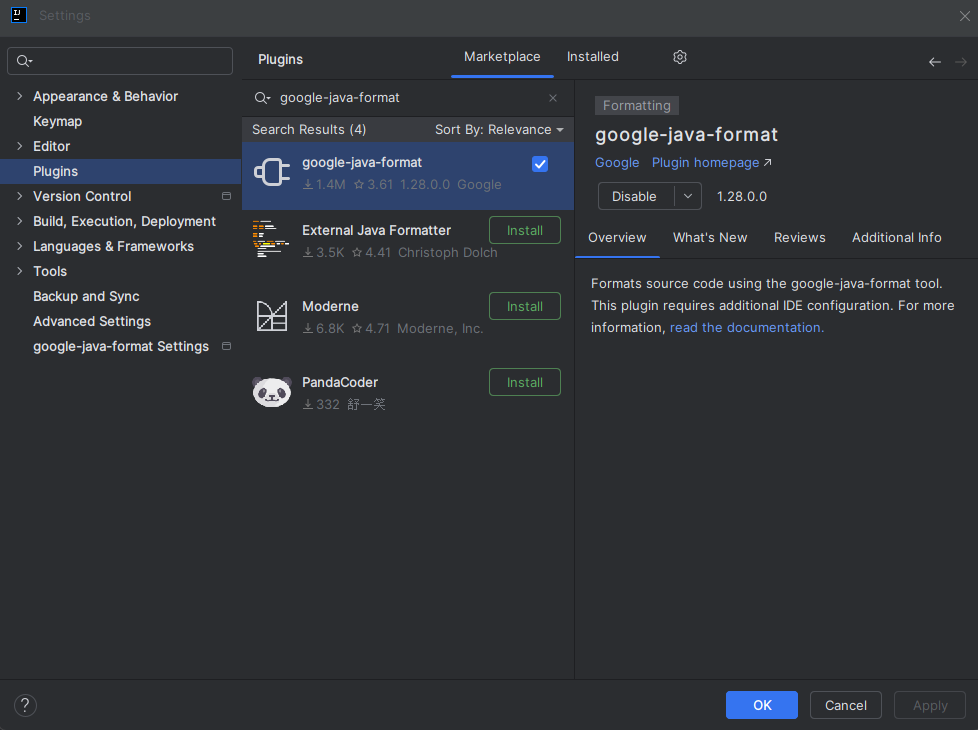
Task: Select the Overview tab
Action: (617, 238)
